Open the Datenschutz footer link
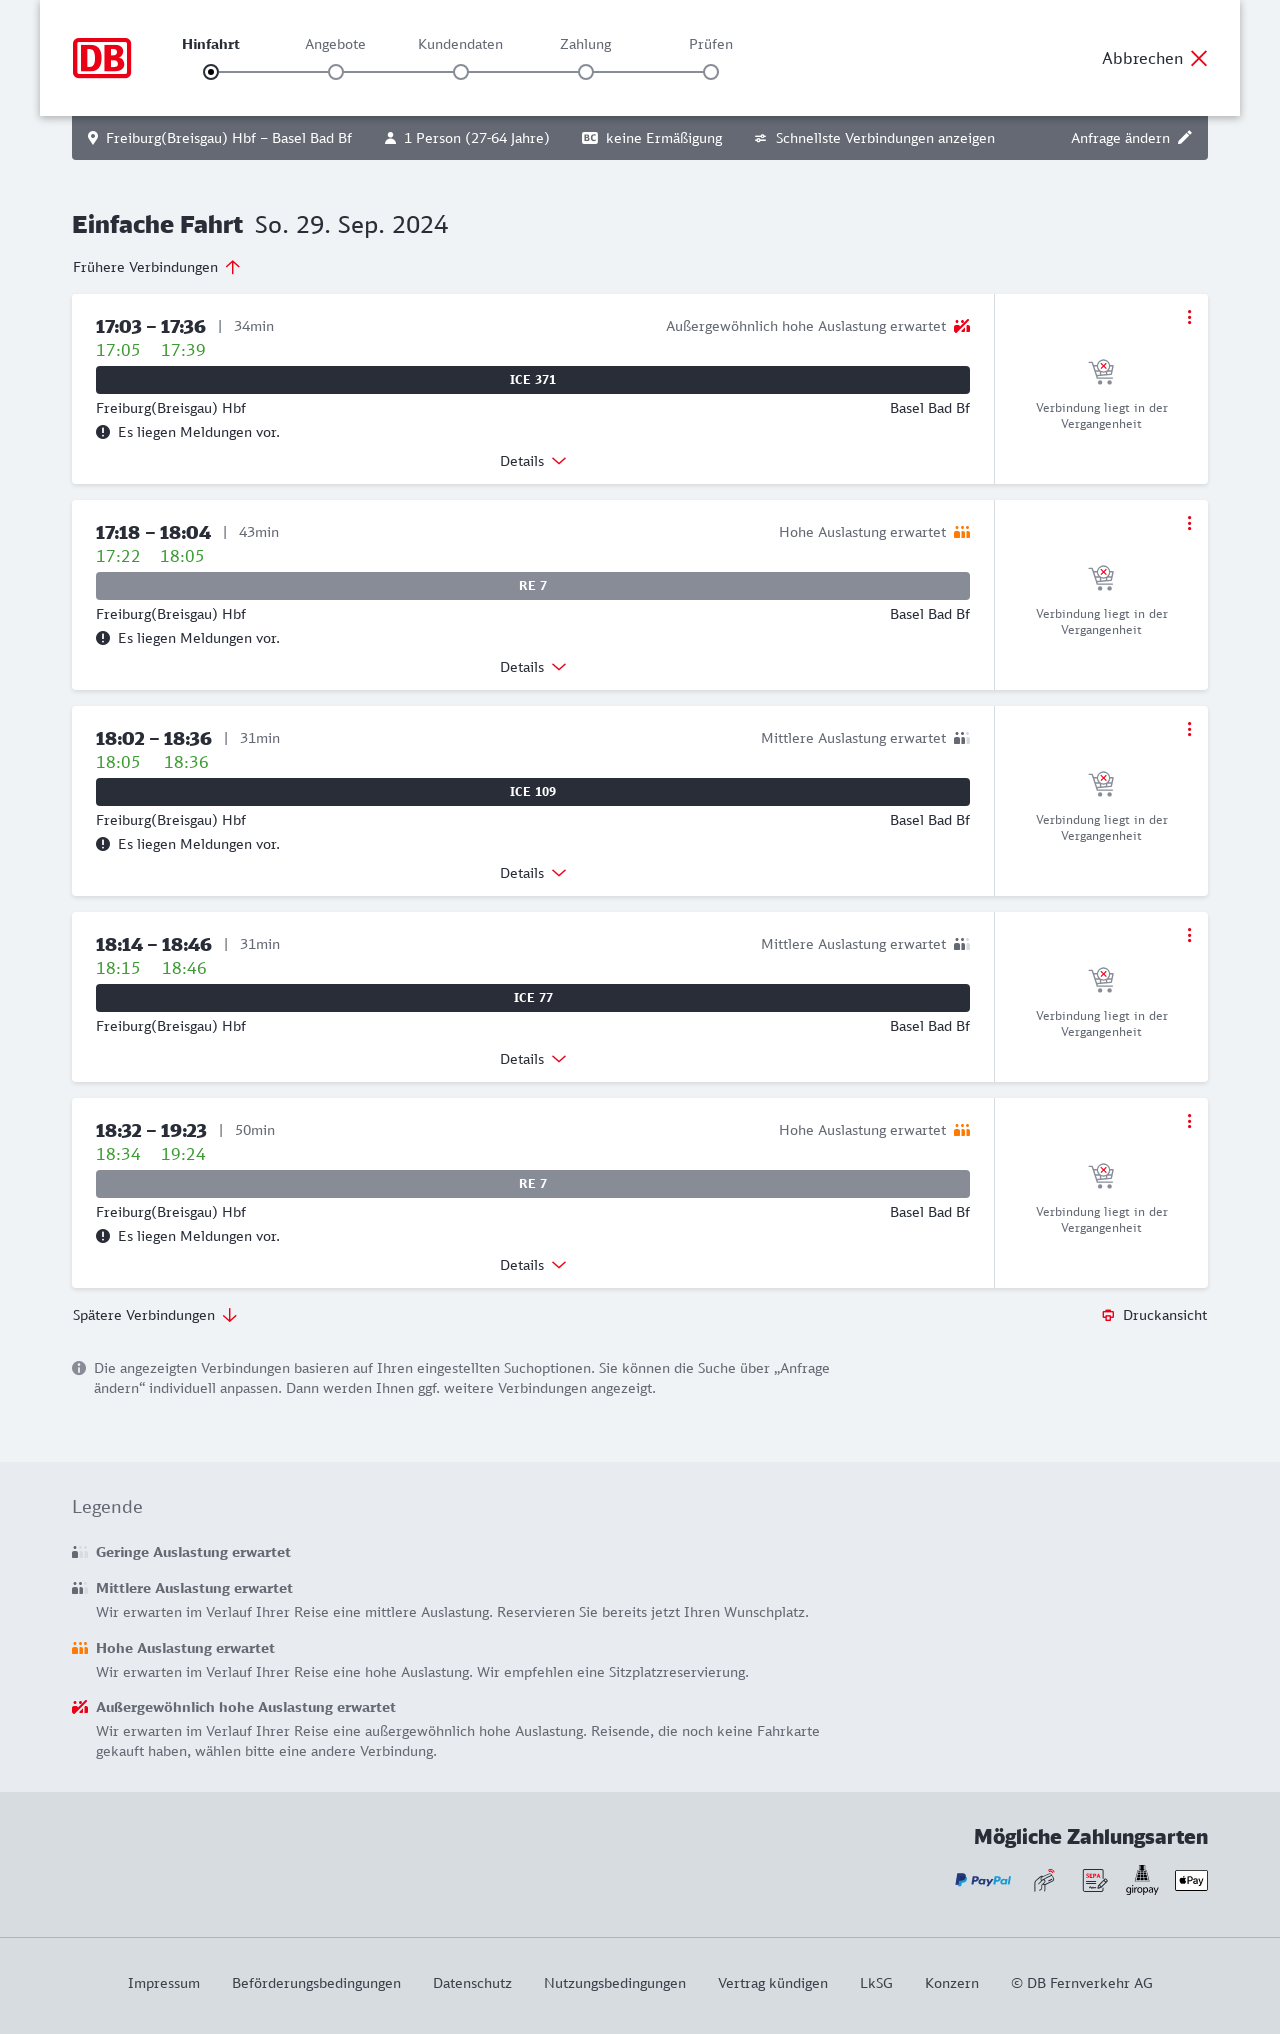This screenshot has width=1280, height=2034. pos(472,1983)
